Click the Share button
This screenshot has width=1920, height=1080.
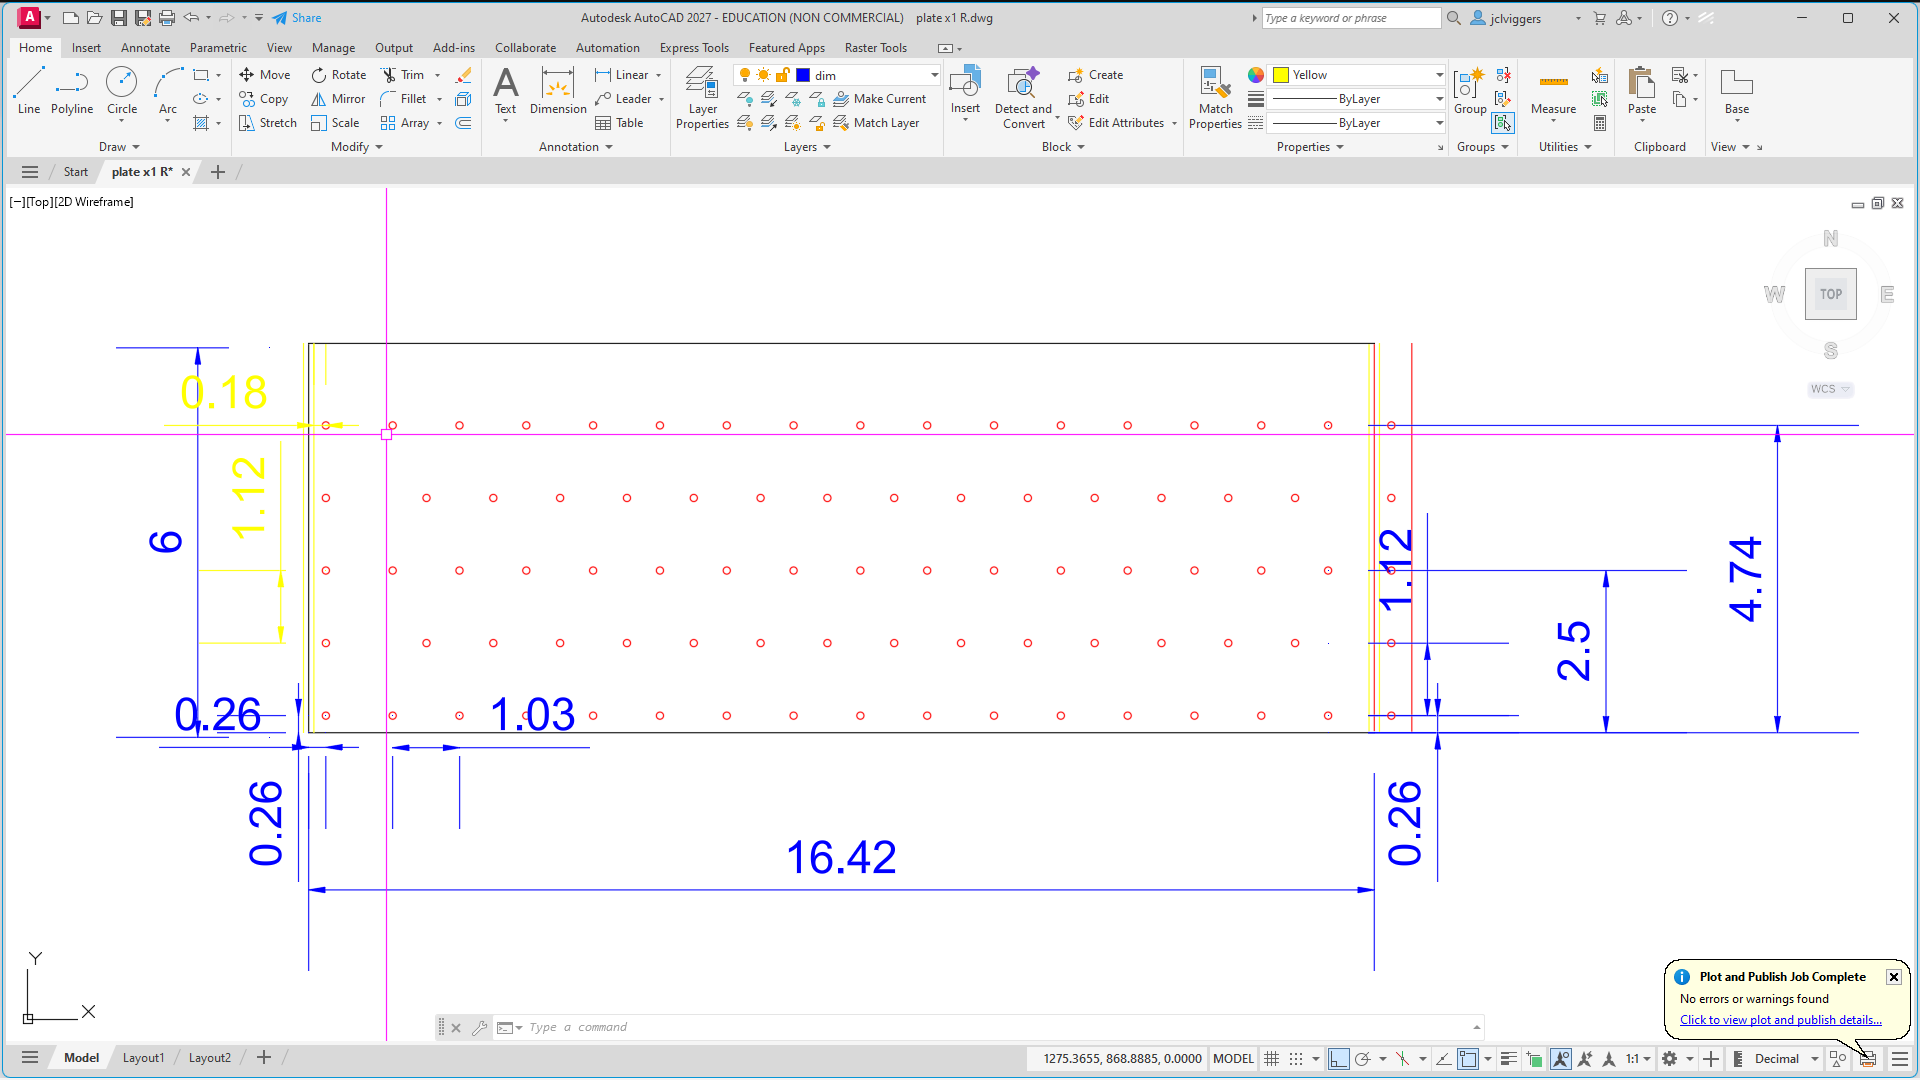[x=297, y=18]
